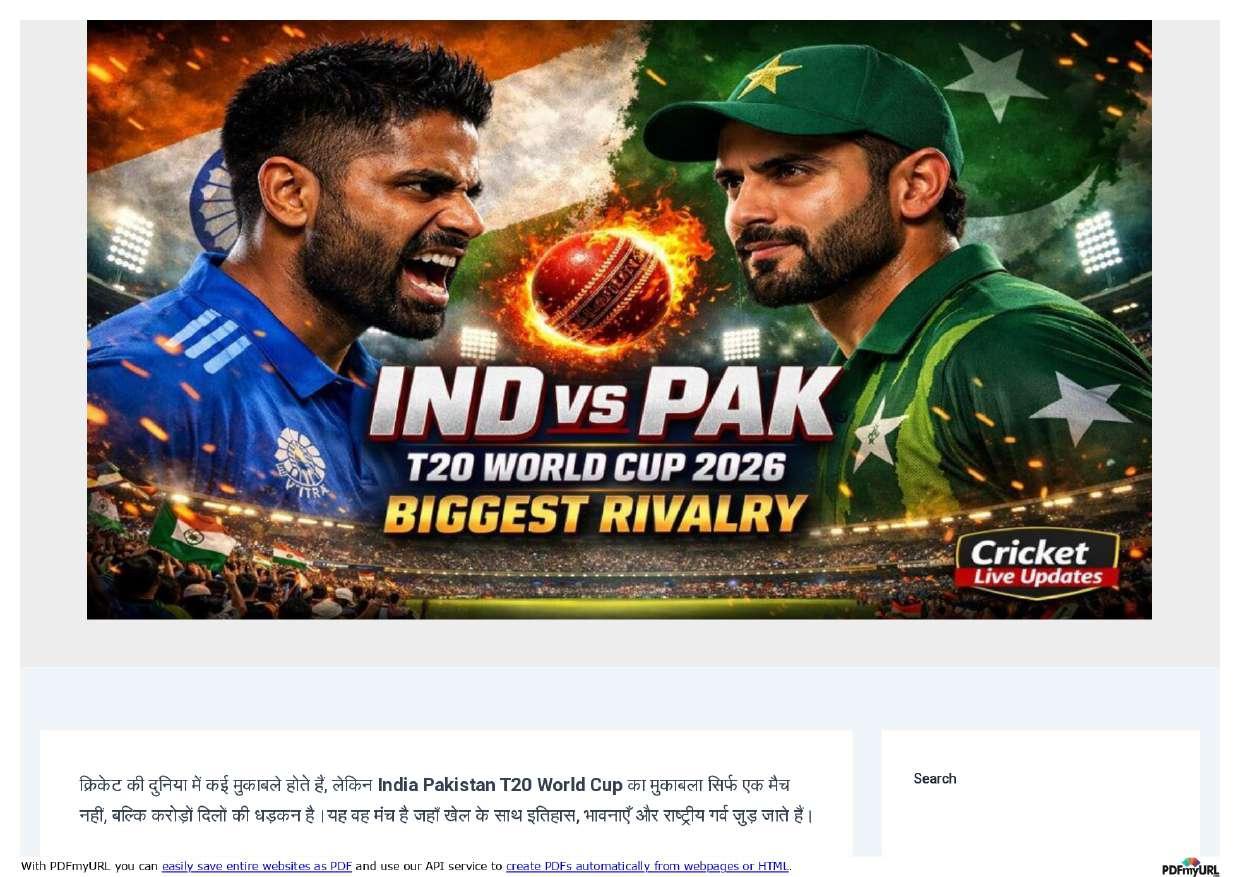Click the Cricket Live Updates badge
The image size is (1240, 877).
(1037, 563)
